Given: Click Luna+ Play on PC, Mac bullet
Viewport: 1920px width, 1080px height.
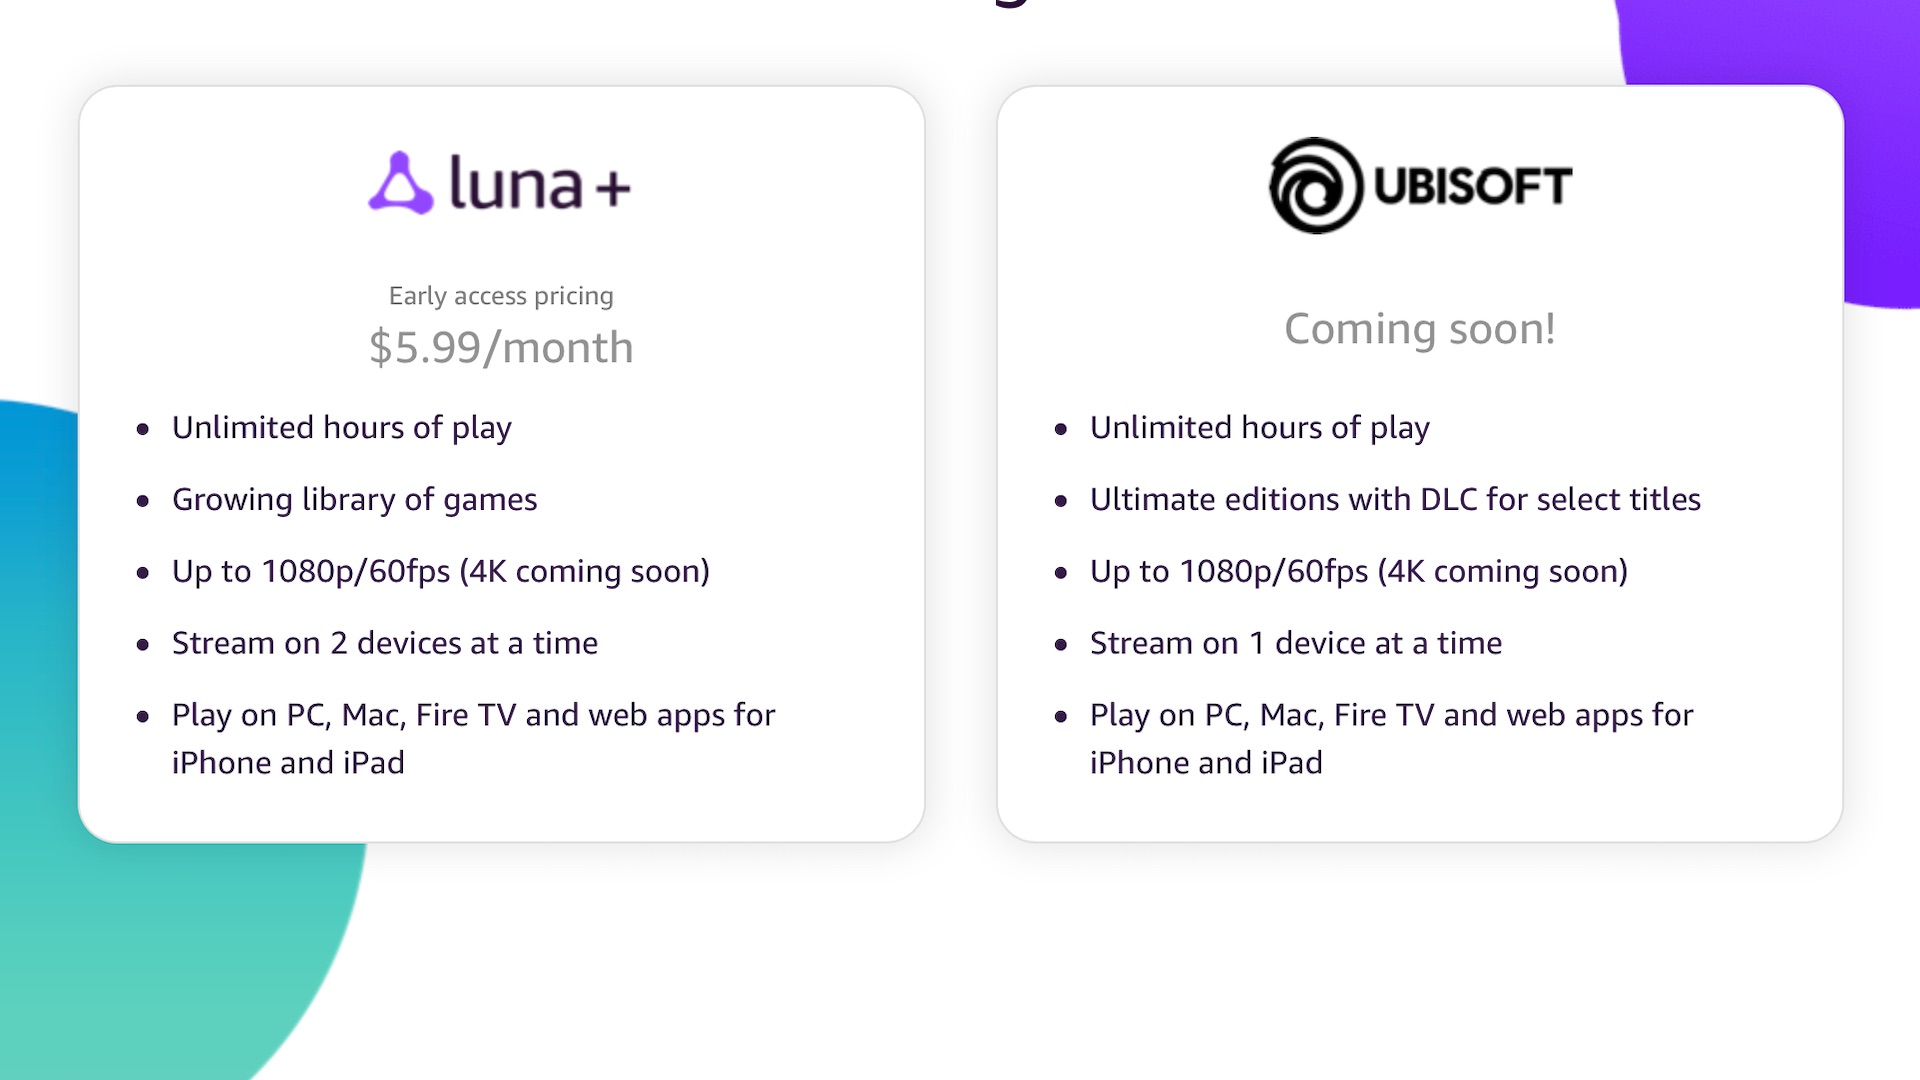Looking at the screenshot, I should (473, 739).
